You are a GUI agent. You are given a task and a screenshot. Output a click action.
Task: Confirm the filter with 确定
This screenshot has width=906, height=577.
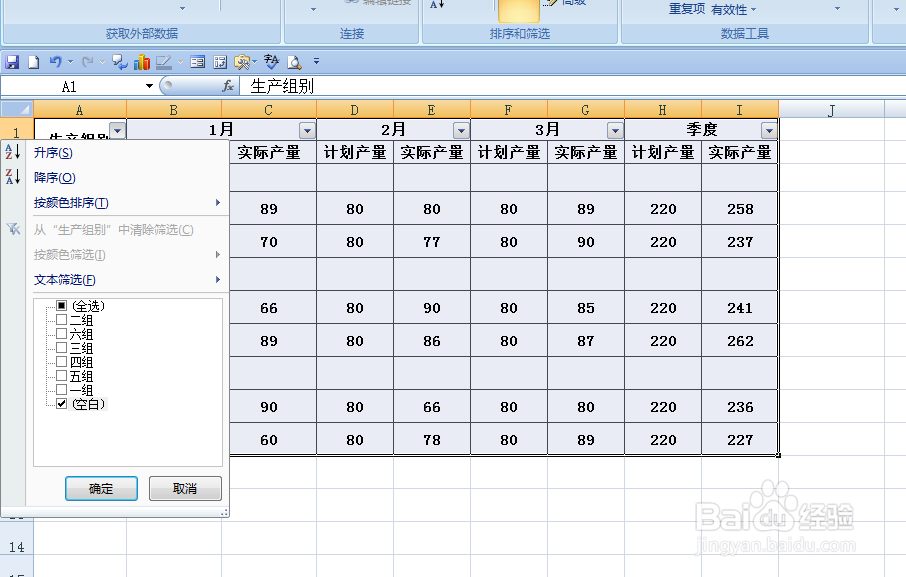point(101,489)
